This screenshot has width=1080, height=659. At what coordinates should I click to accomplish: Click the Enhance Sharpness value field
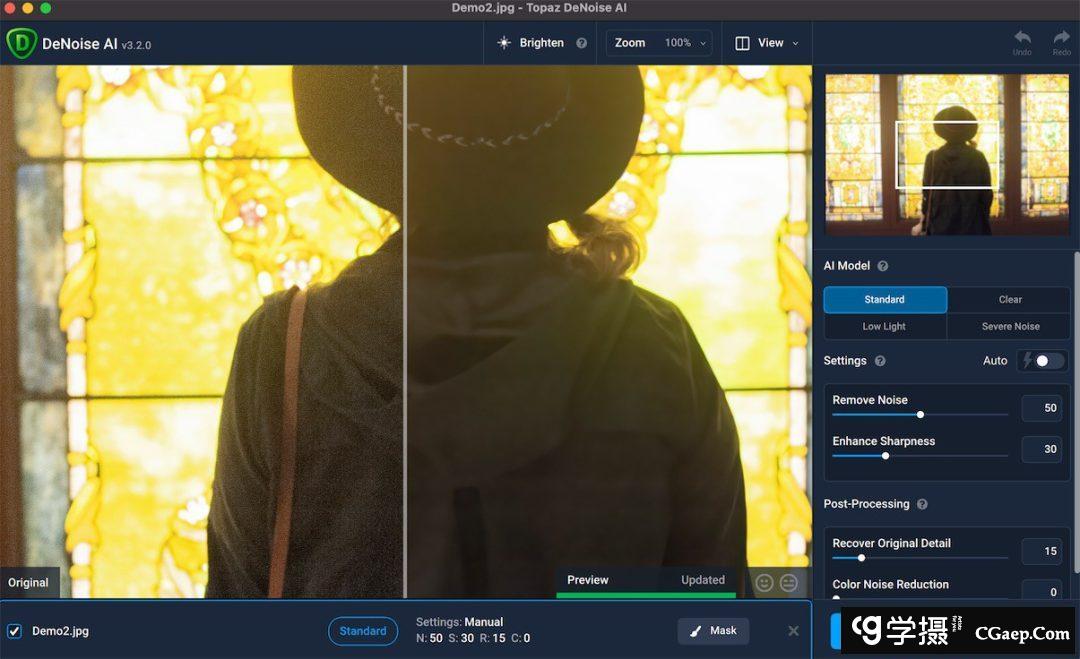(x=1042, y=449)
